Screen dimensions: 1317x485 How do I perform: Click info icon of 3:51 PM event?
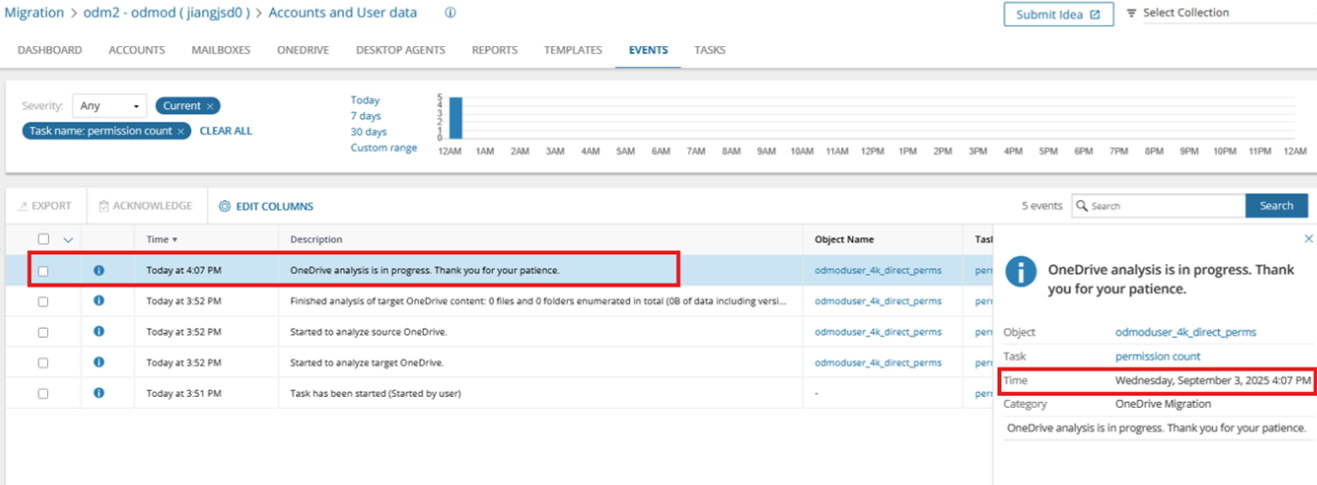[x=99, y=393]
